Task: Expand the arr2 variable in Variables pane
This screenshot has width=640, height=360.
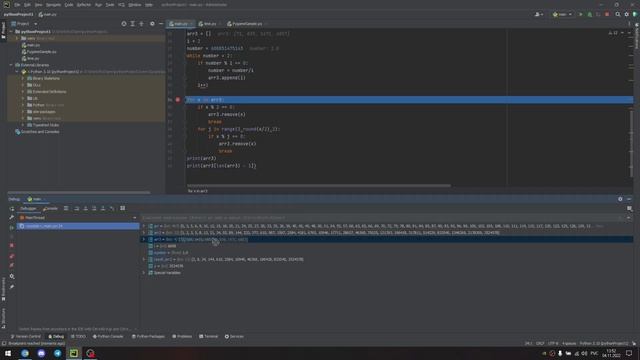Action: (144, 233)
